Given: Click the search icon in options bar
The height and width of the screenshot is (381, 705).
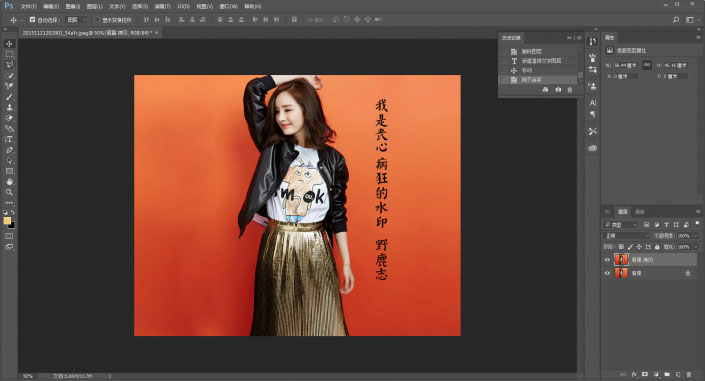Looking at the screenshot, I should (676, 20).
